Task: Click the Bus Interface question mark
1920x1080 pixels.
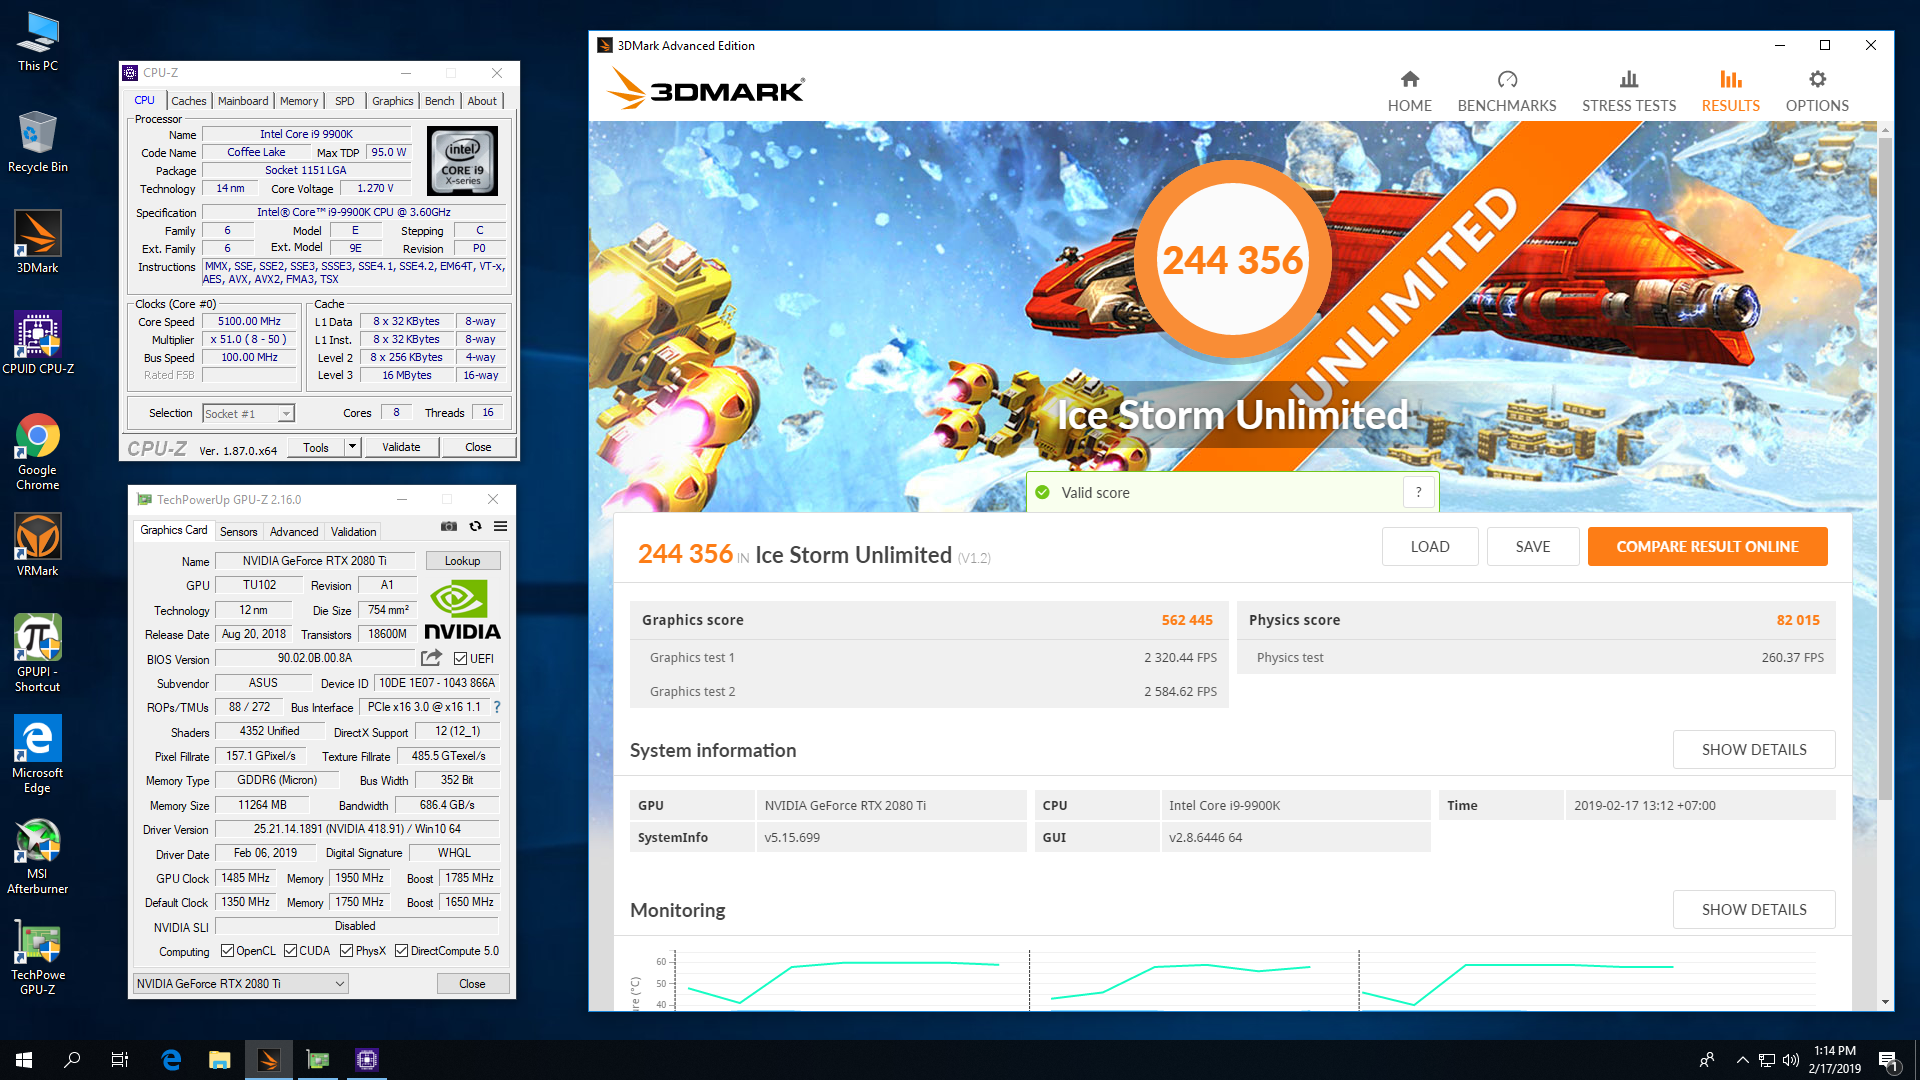Action: (x=497, y=707)
